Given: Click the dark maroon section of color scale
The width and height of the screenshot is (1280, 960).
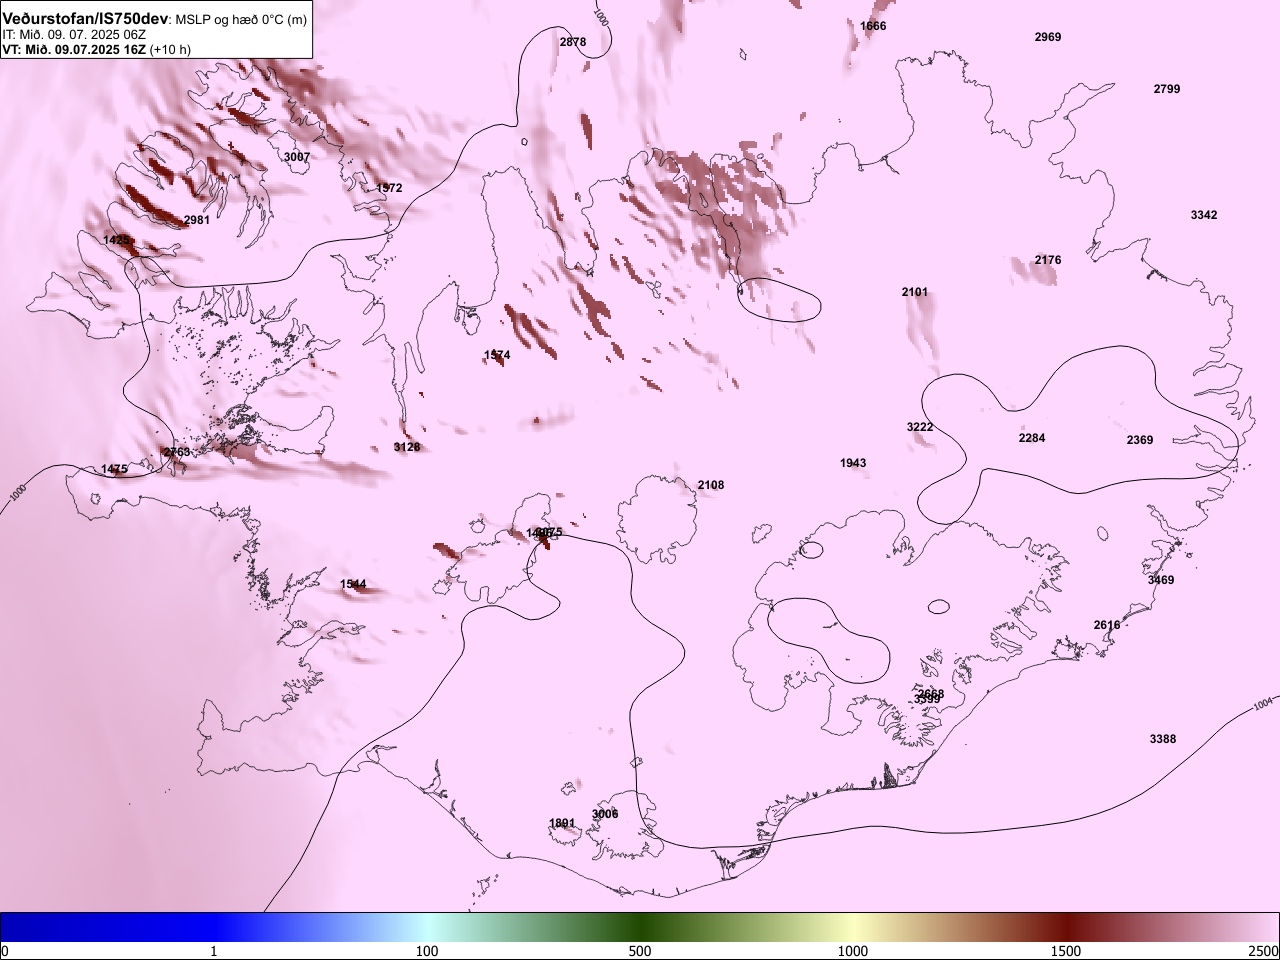Looking at the screenshot, I should [1066, 927].
